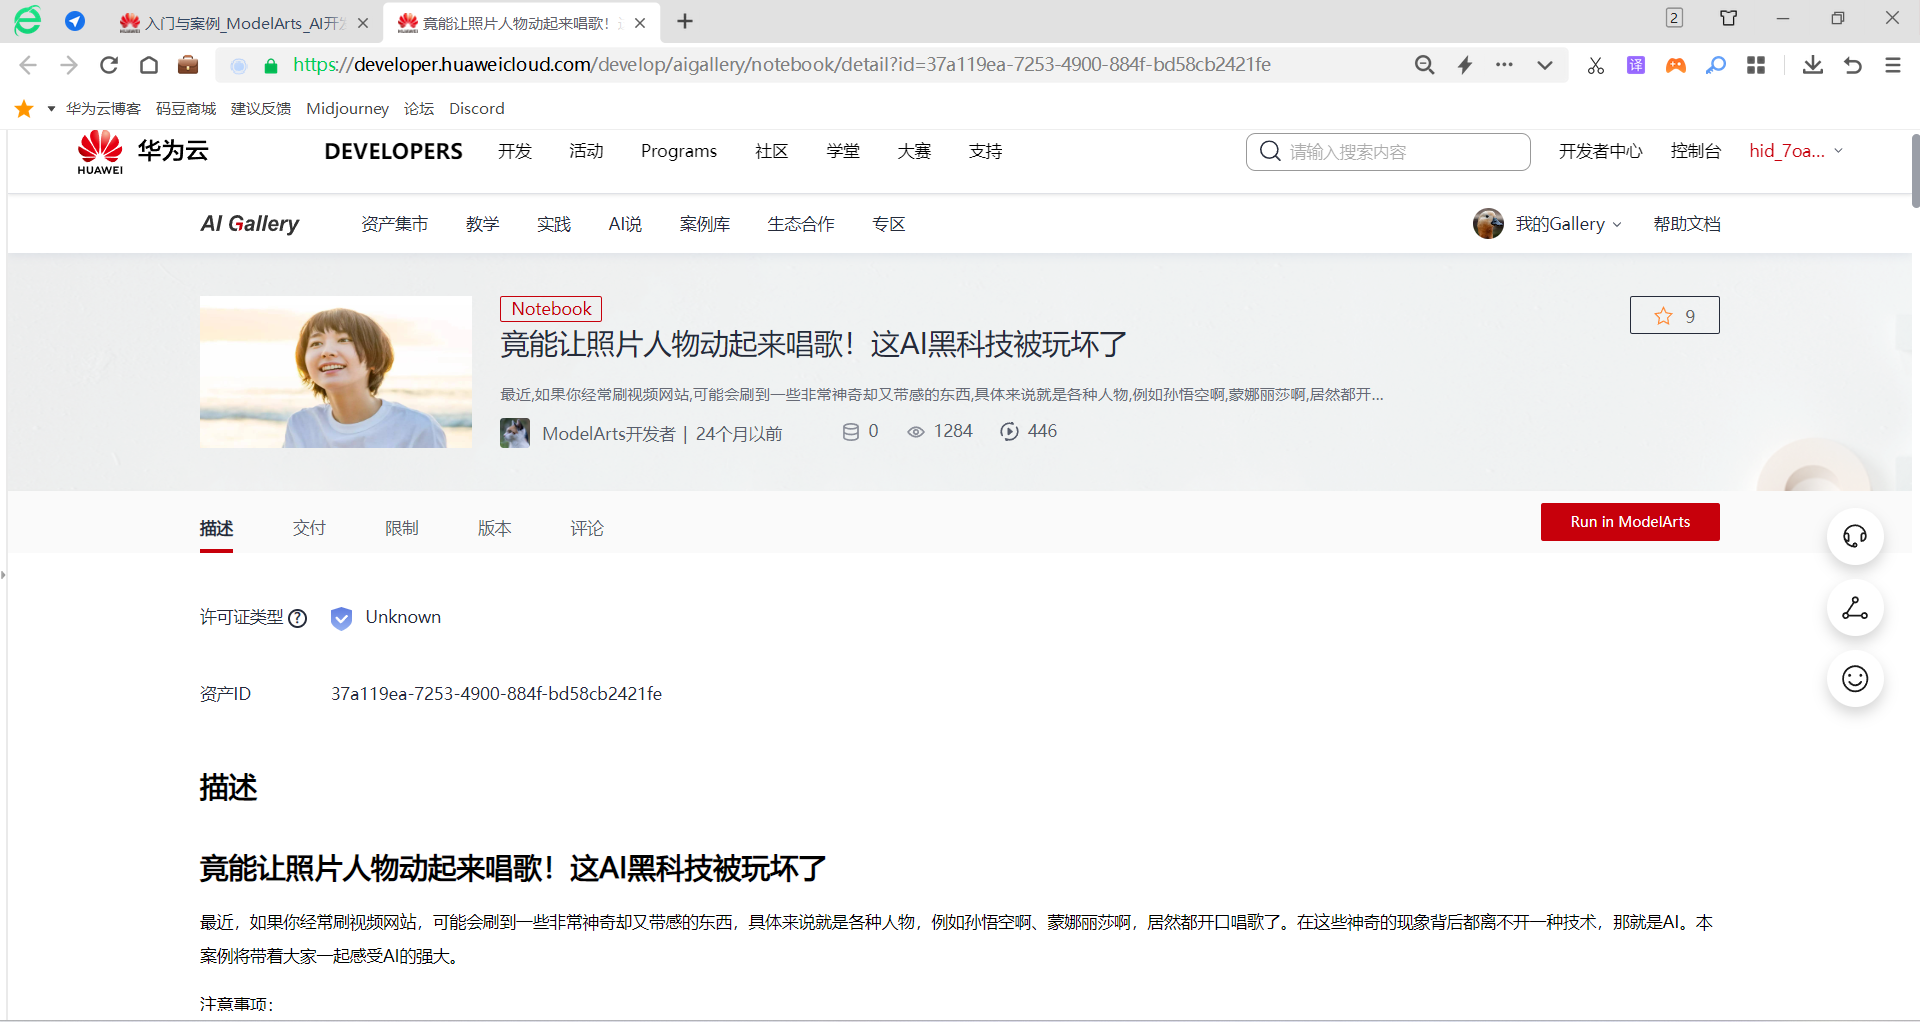Image resolution: width=1920 pixels, height=1022 pixels.
Task: Star this notebook with the favorite button
Action: pos(1675,315)
